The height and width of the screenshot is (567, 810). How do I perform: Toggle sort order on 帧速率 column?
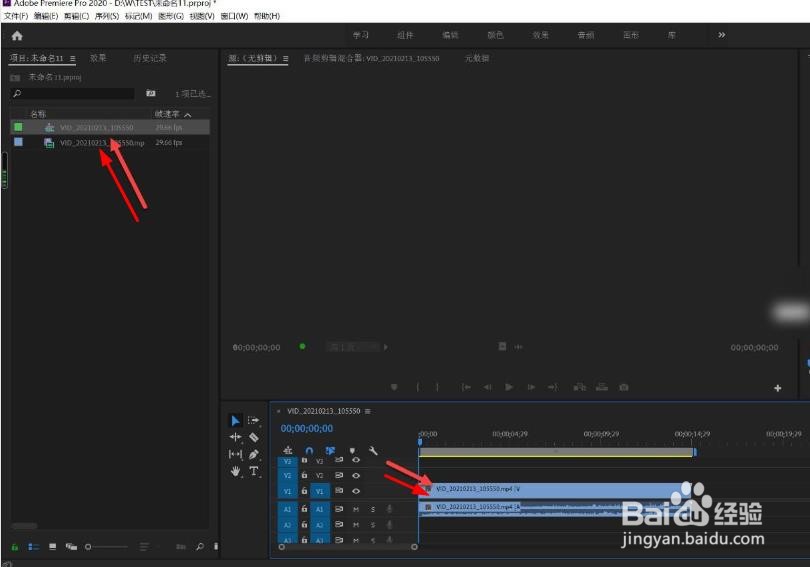click(188, 115)
